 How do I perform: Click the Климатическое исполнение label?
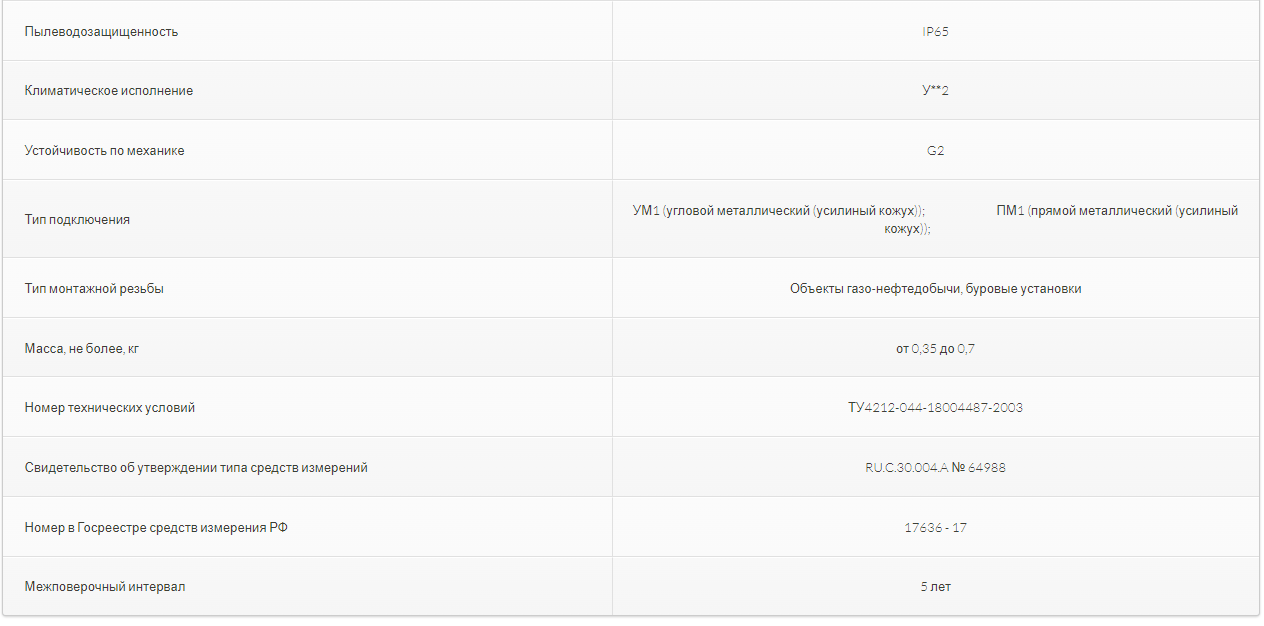[109, 91]
